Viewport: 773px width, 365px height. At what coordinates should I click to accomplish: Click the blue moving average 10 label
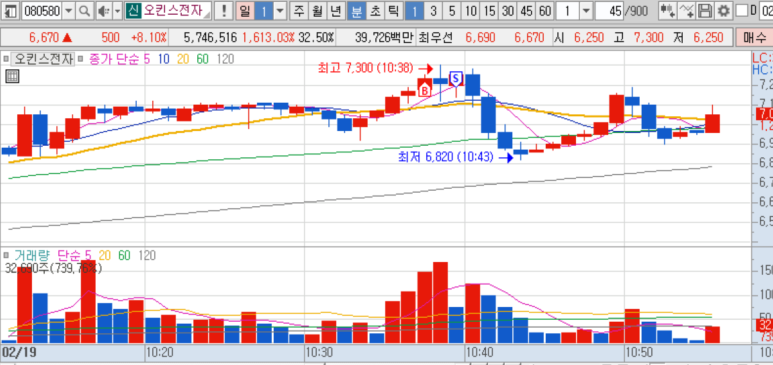click(x=164, y=59)
